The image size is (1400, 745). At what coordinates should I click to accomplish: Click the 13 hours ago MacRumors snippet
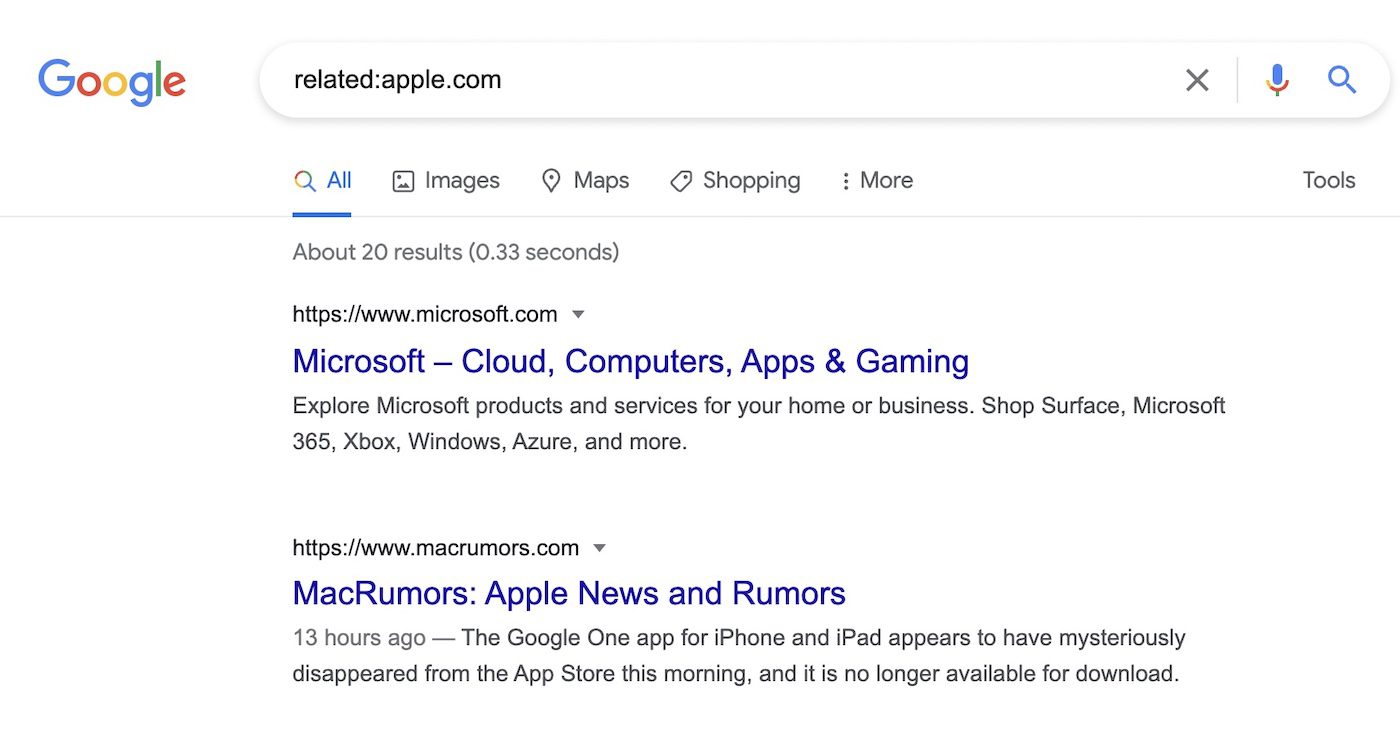tap(738, 656)
